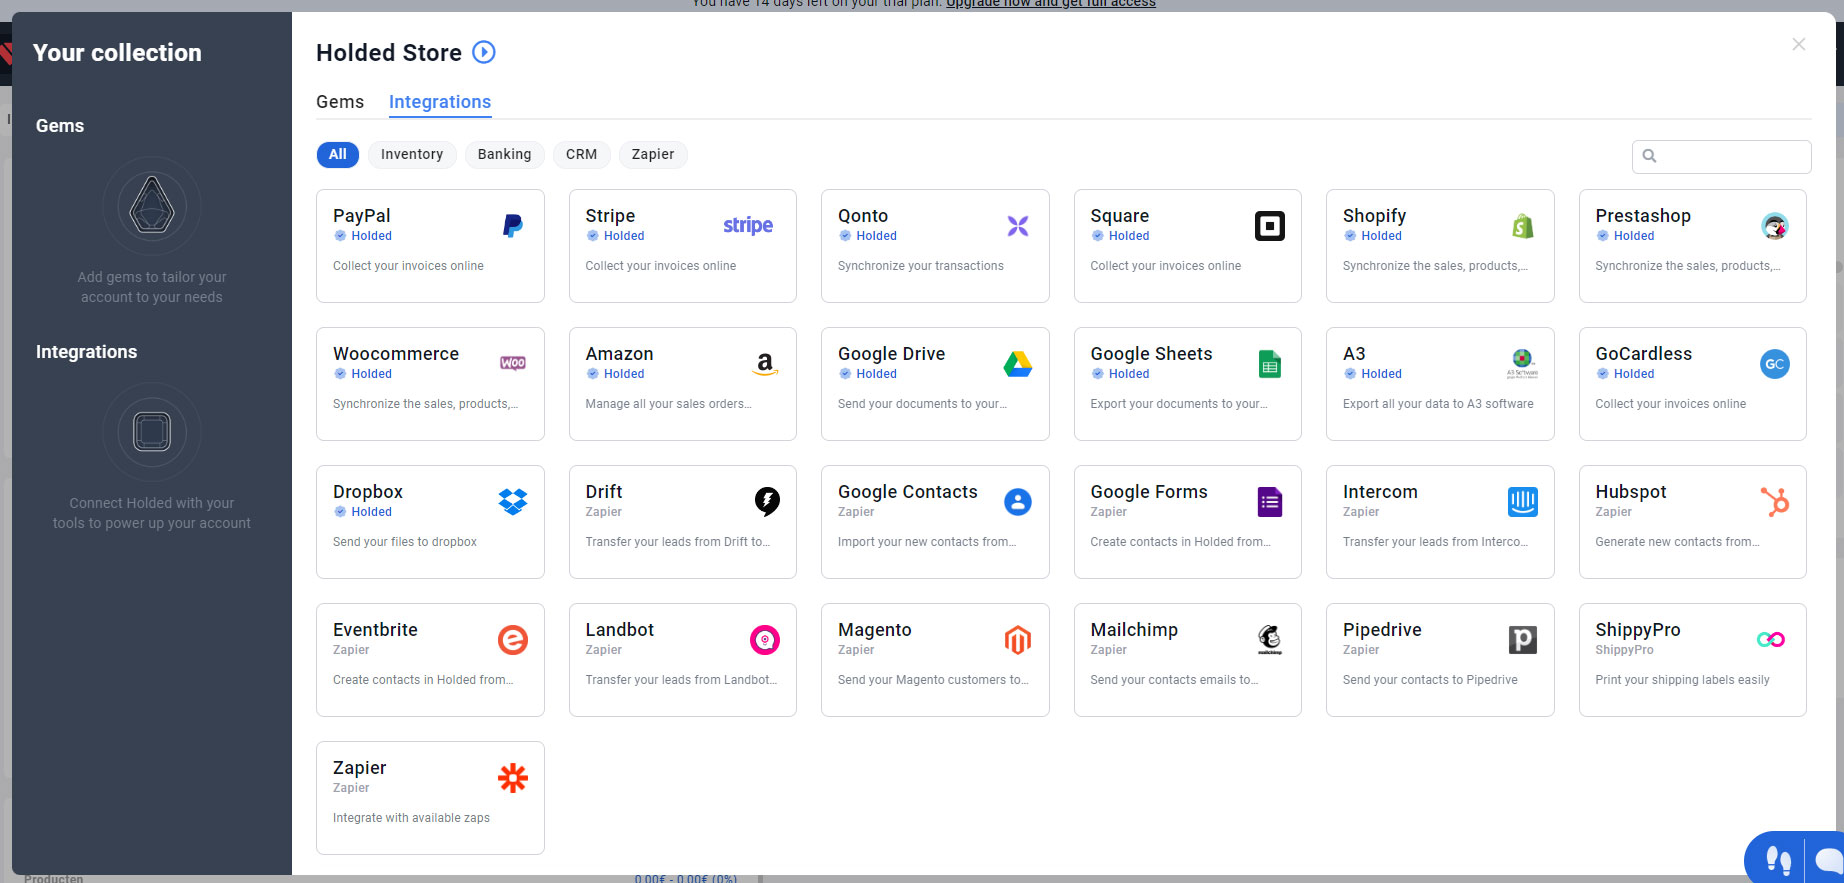The image size is (1844, 883).
Task: Click the Amazon logo icon
Action: click(x=765, y=364)
